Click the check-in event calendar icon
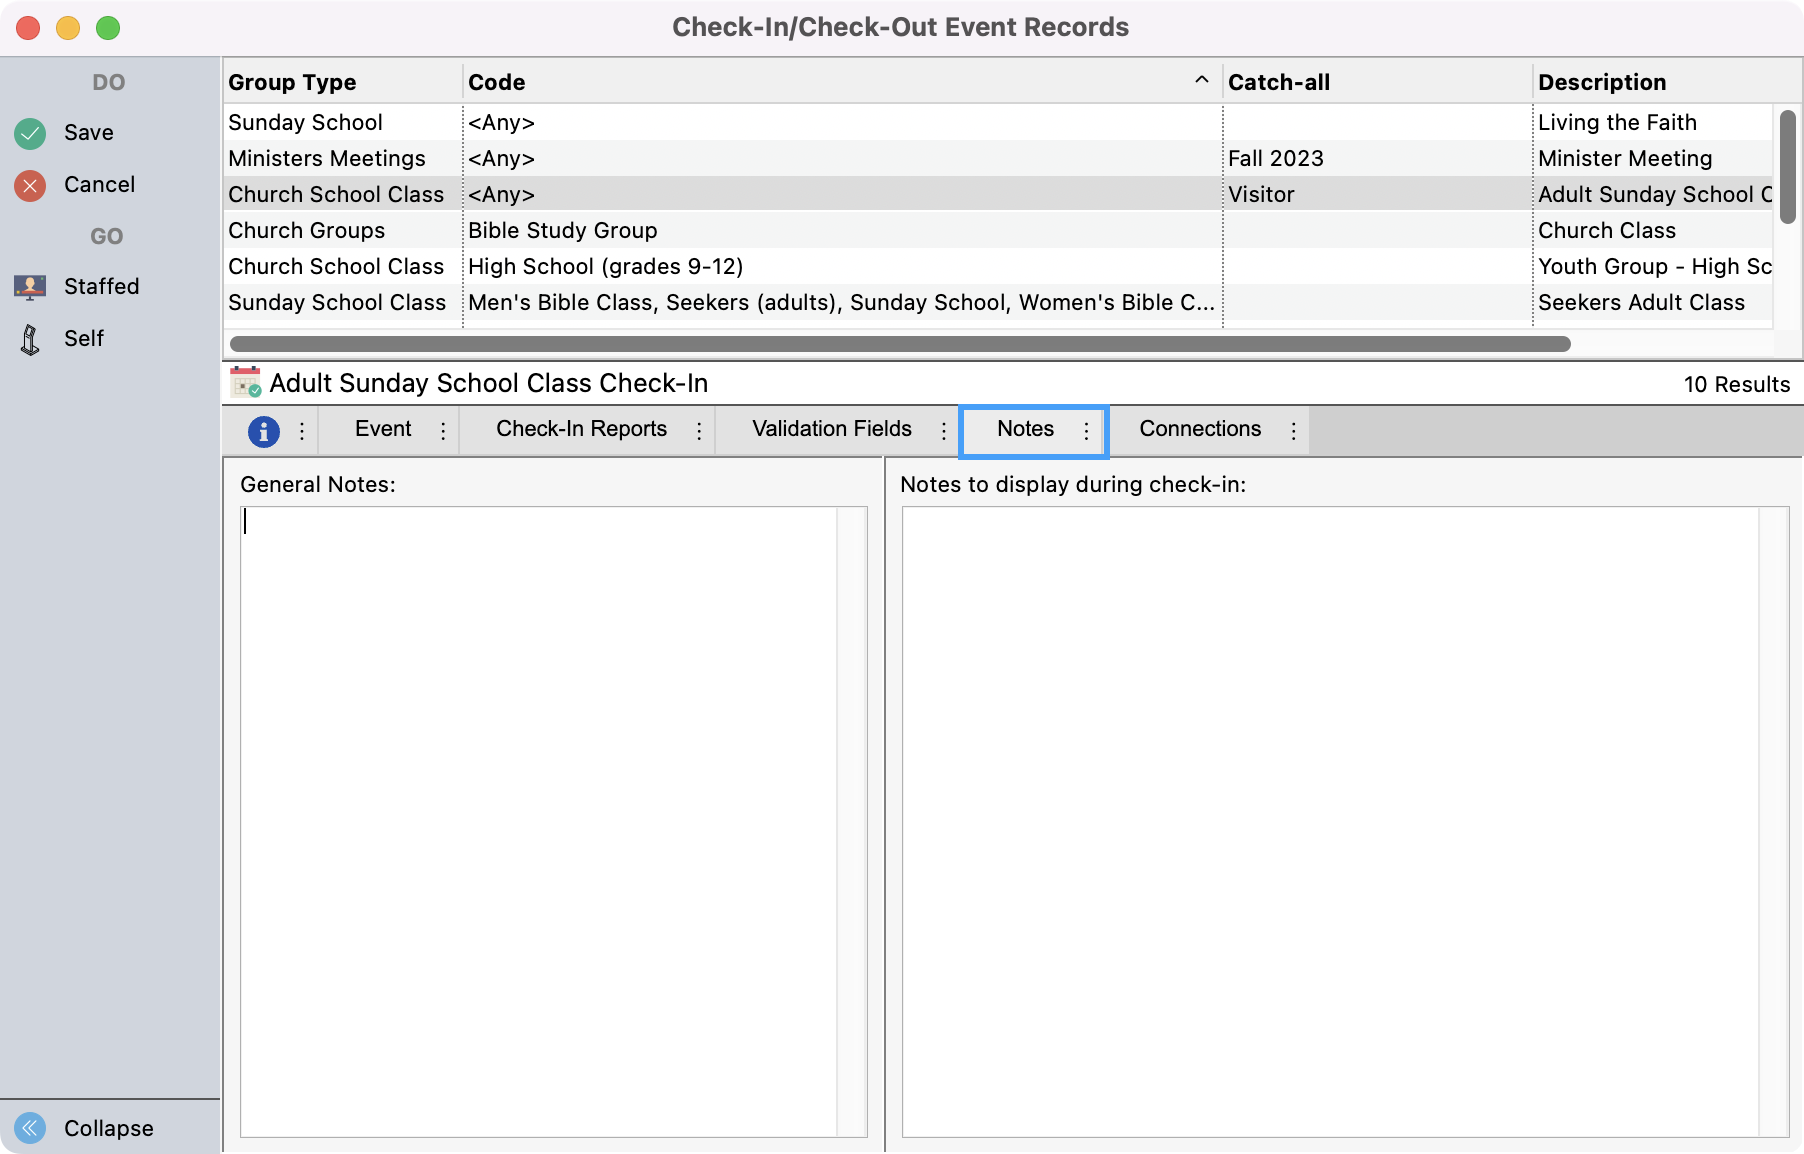 pos(244,383)
